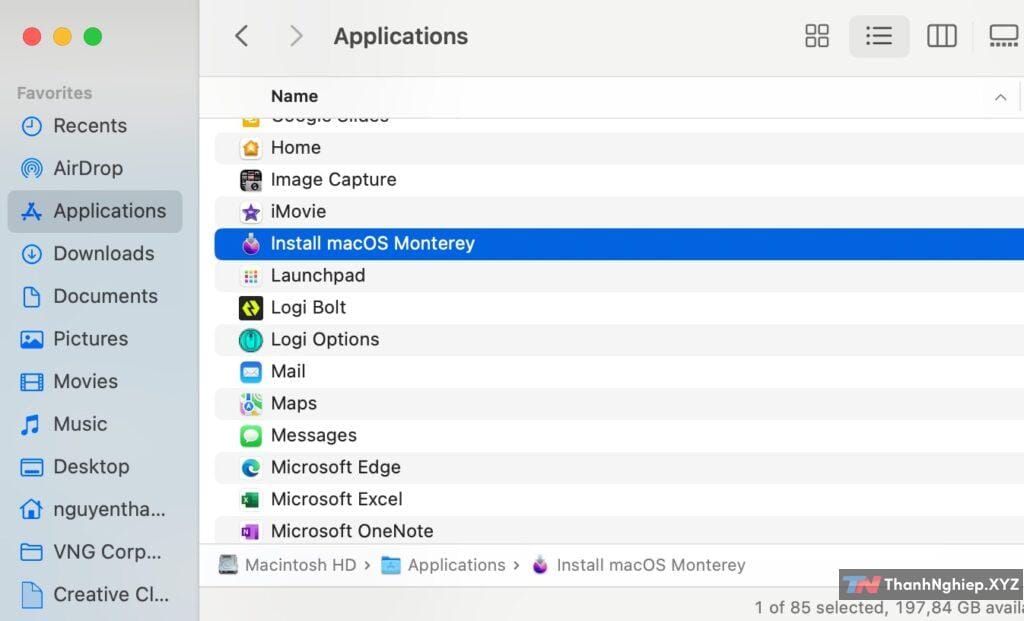Screen dimensions: 1024x621
Task: Select the Mail row name
Action: pyautogui.click(x=288, y=372)
